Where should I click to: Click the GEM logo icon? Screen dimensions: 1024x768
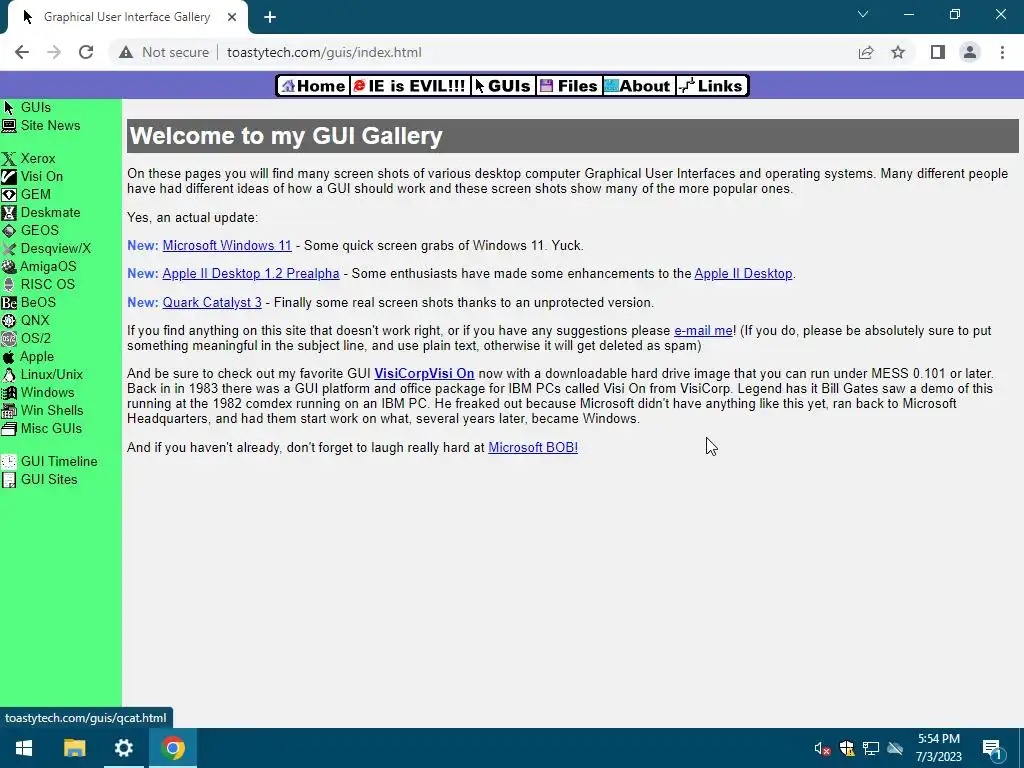click(8, 195)
